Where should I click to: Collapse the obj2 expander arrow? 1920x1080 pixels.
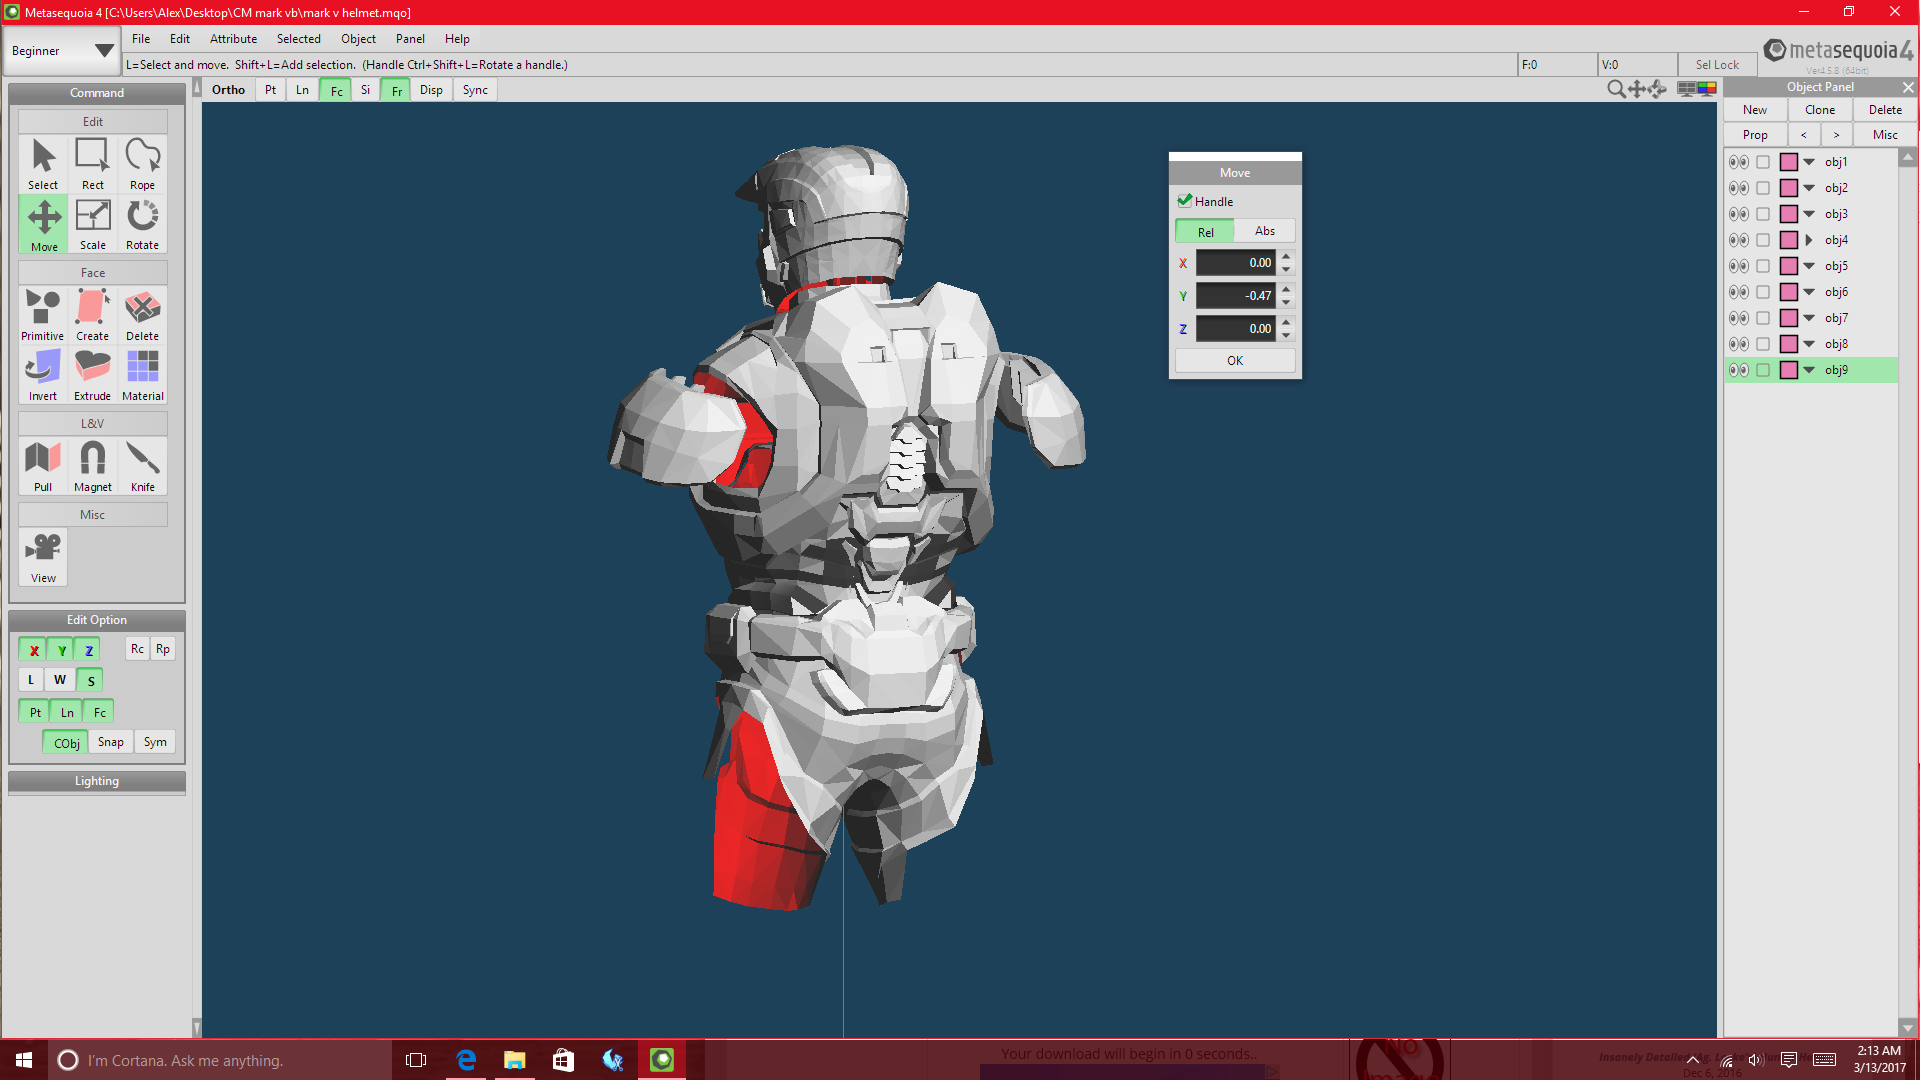click(x=1809, y=188)
